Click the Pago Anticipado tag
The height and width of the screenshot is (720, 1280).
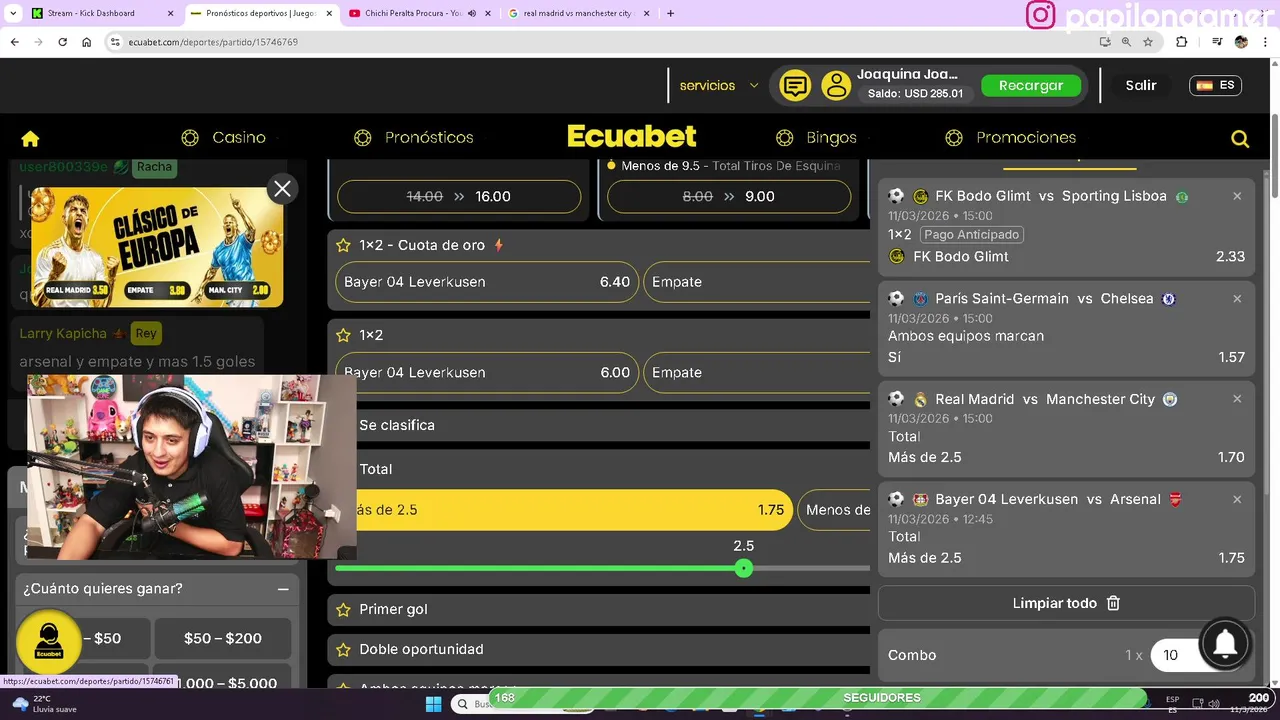972,235
